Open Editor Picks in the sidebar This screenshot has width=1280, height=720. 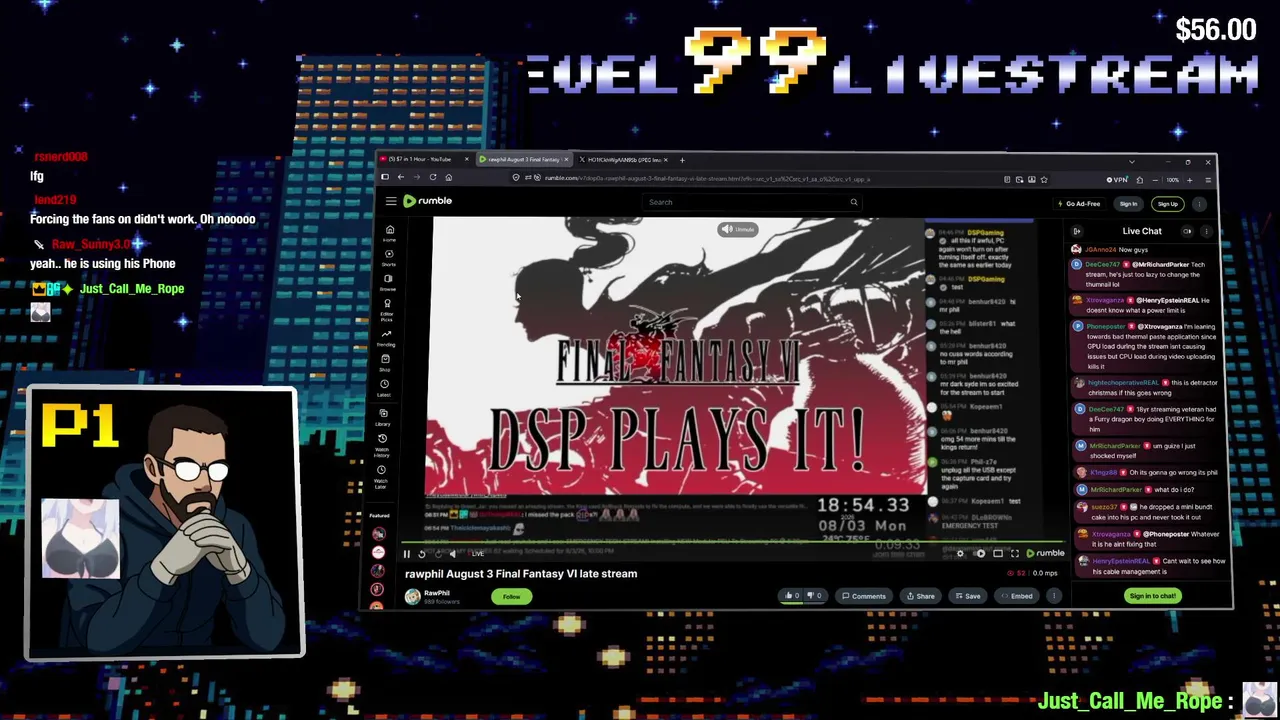pyautogui.click(x=388, y=309)
